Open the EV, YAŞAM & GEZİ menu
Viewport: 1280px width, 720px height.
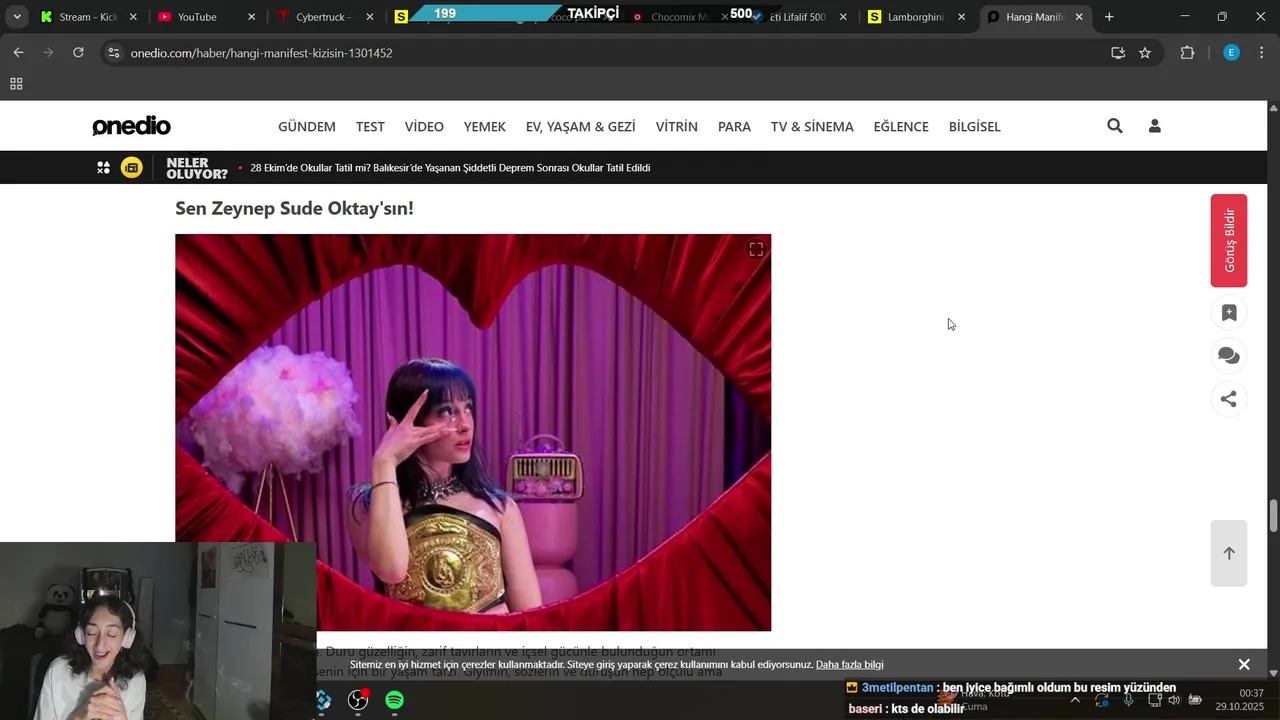coord(581,127)
